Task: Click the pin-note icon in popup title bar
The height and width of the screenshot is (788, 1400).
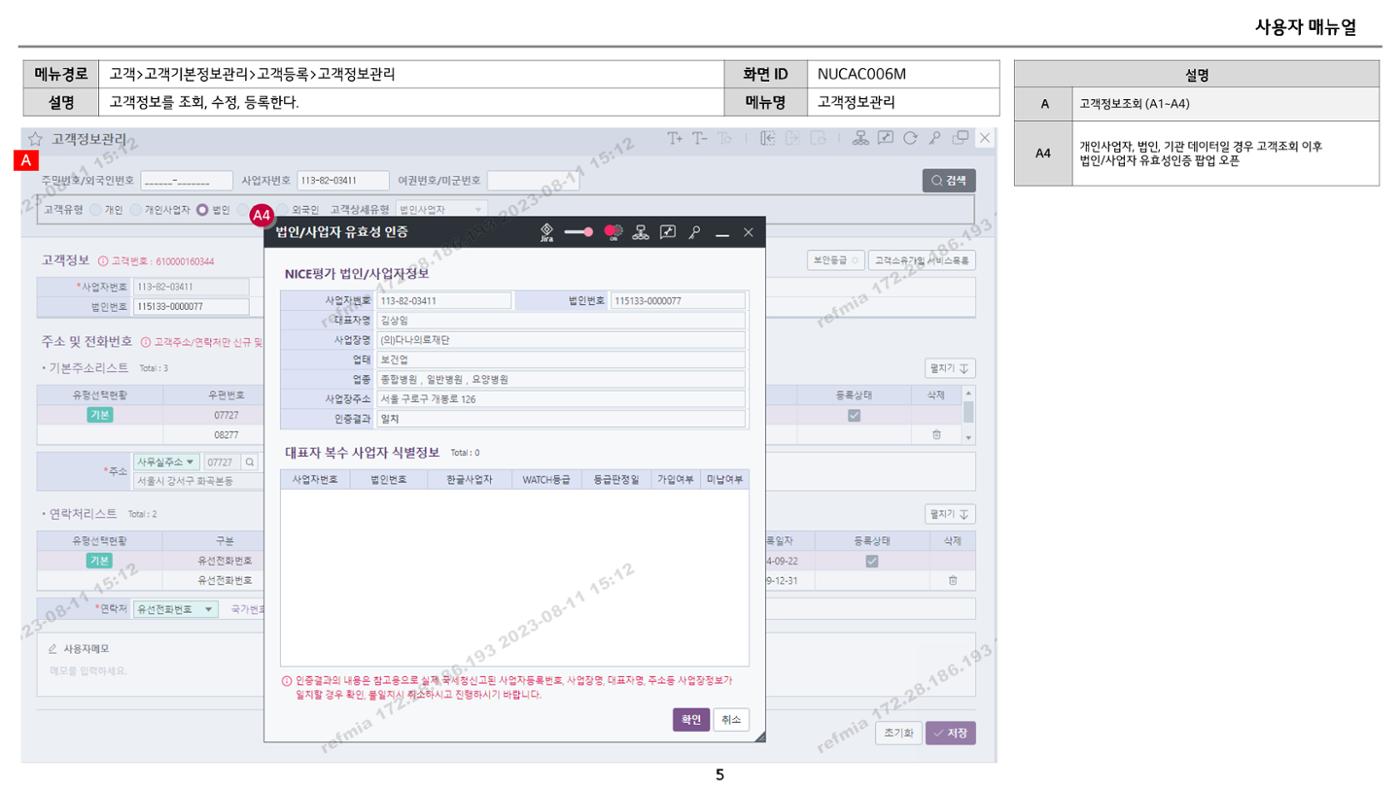Action: 668,232
